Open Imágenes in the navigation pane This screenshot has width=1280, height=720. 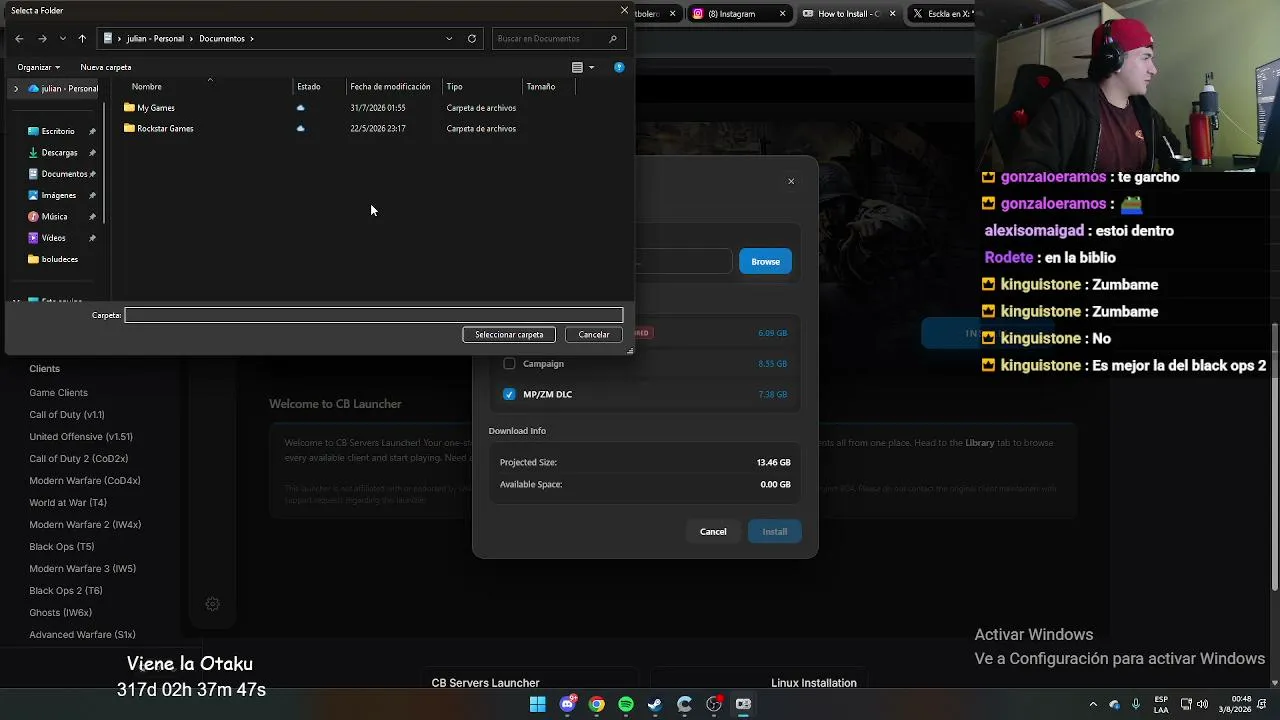(58, 195)
